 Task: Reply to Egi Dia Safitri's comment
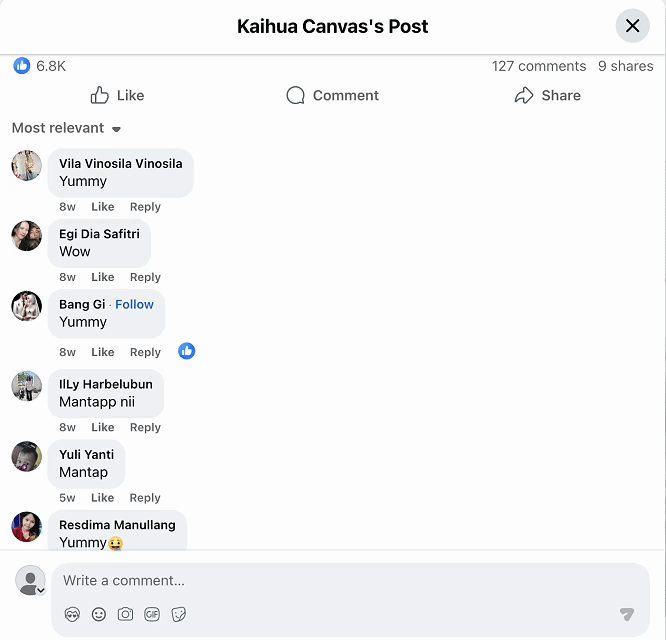(x=145, y=277)
